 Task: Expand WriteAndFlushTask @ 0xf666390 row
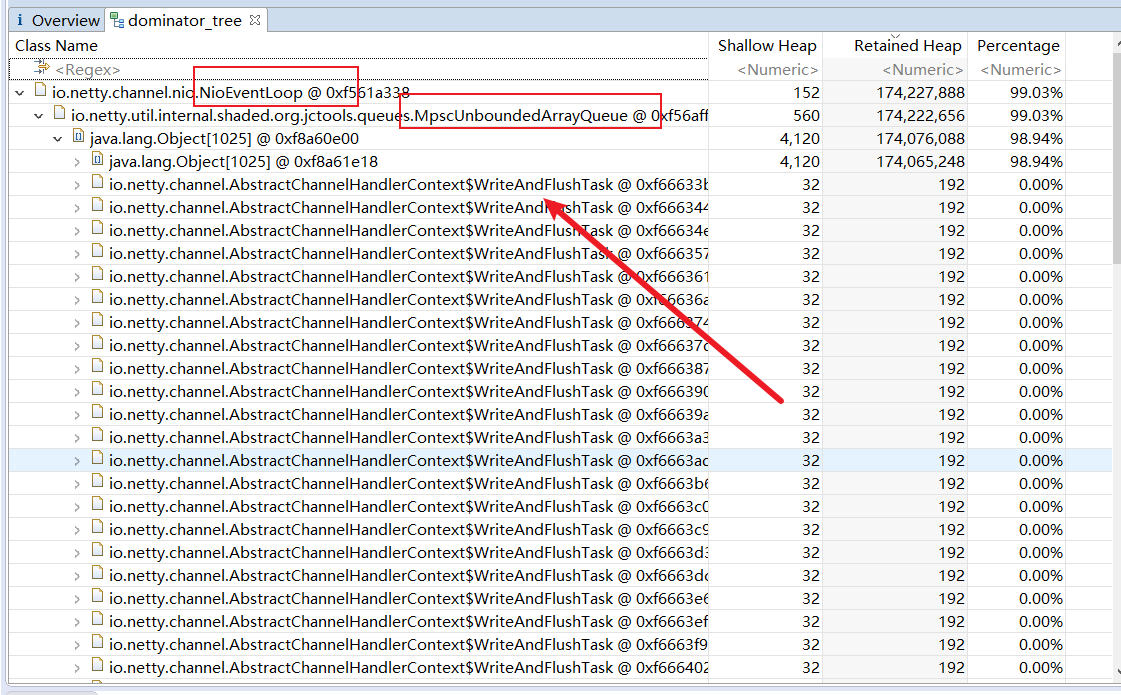point(77,392)
